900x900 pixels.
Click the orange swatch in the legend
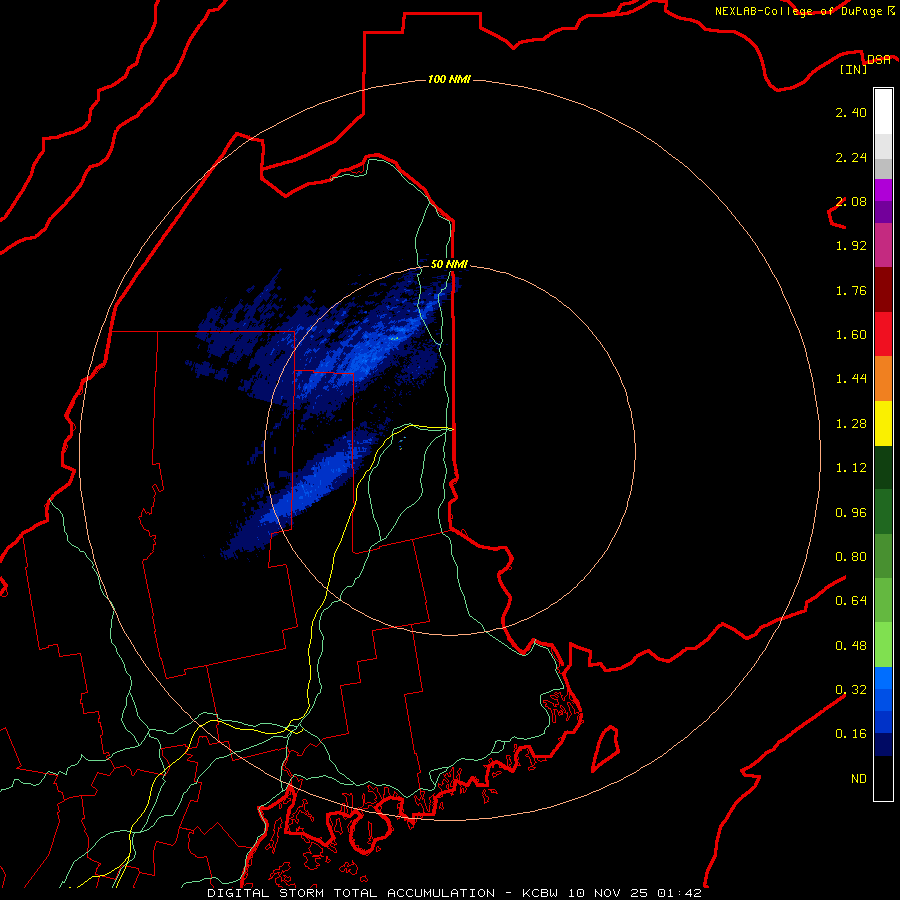tap(883, 379)
